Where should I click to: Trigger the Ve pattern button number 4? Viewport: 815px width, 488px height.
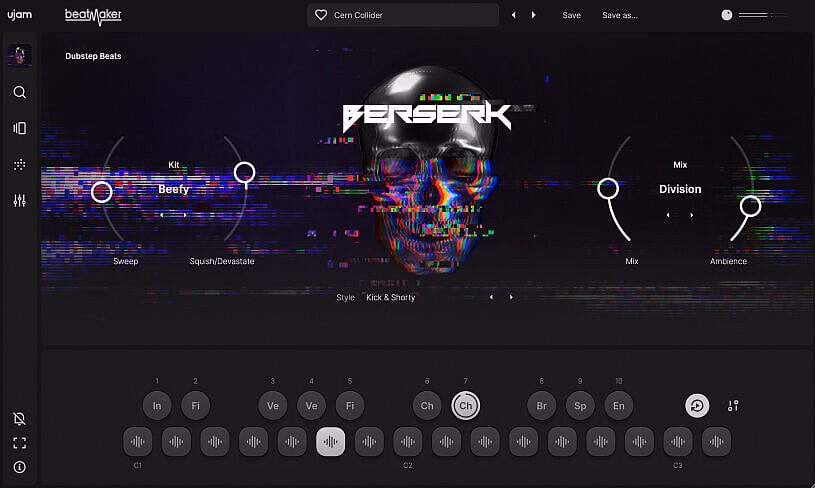tap(311, 405)
